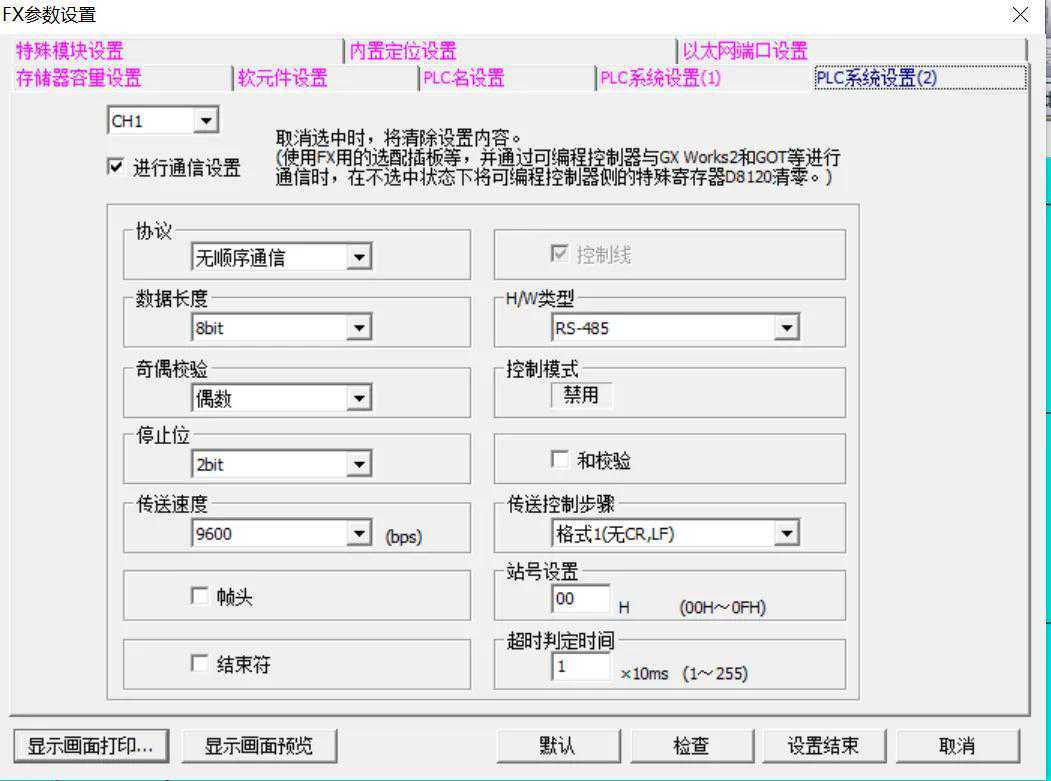Open the 以太网端口设置 tab
Screen dimensions: 1051x781
coord(745,51)
